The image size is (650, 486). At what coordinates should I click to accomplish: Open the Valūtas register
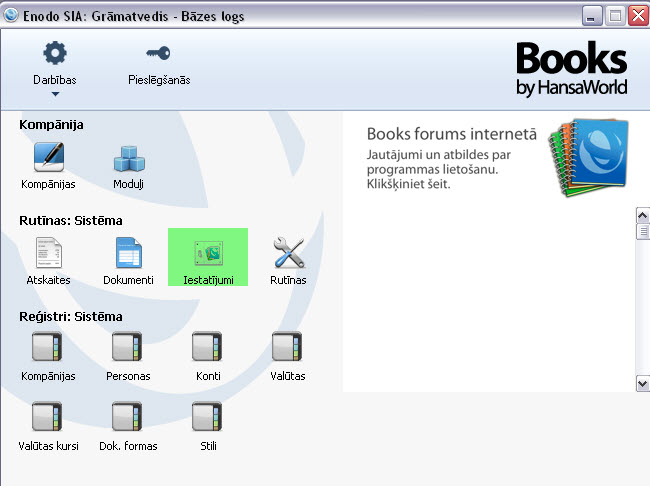[x=287, y=347]
